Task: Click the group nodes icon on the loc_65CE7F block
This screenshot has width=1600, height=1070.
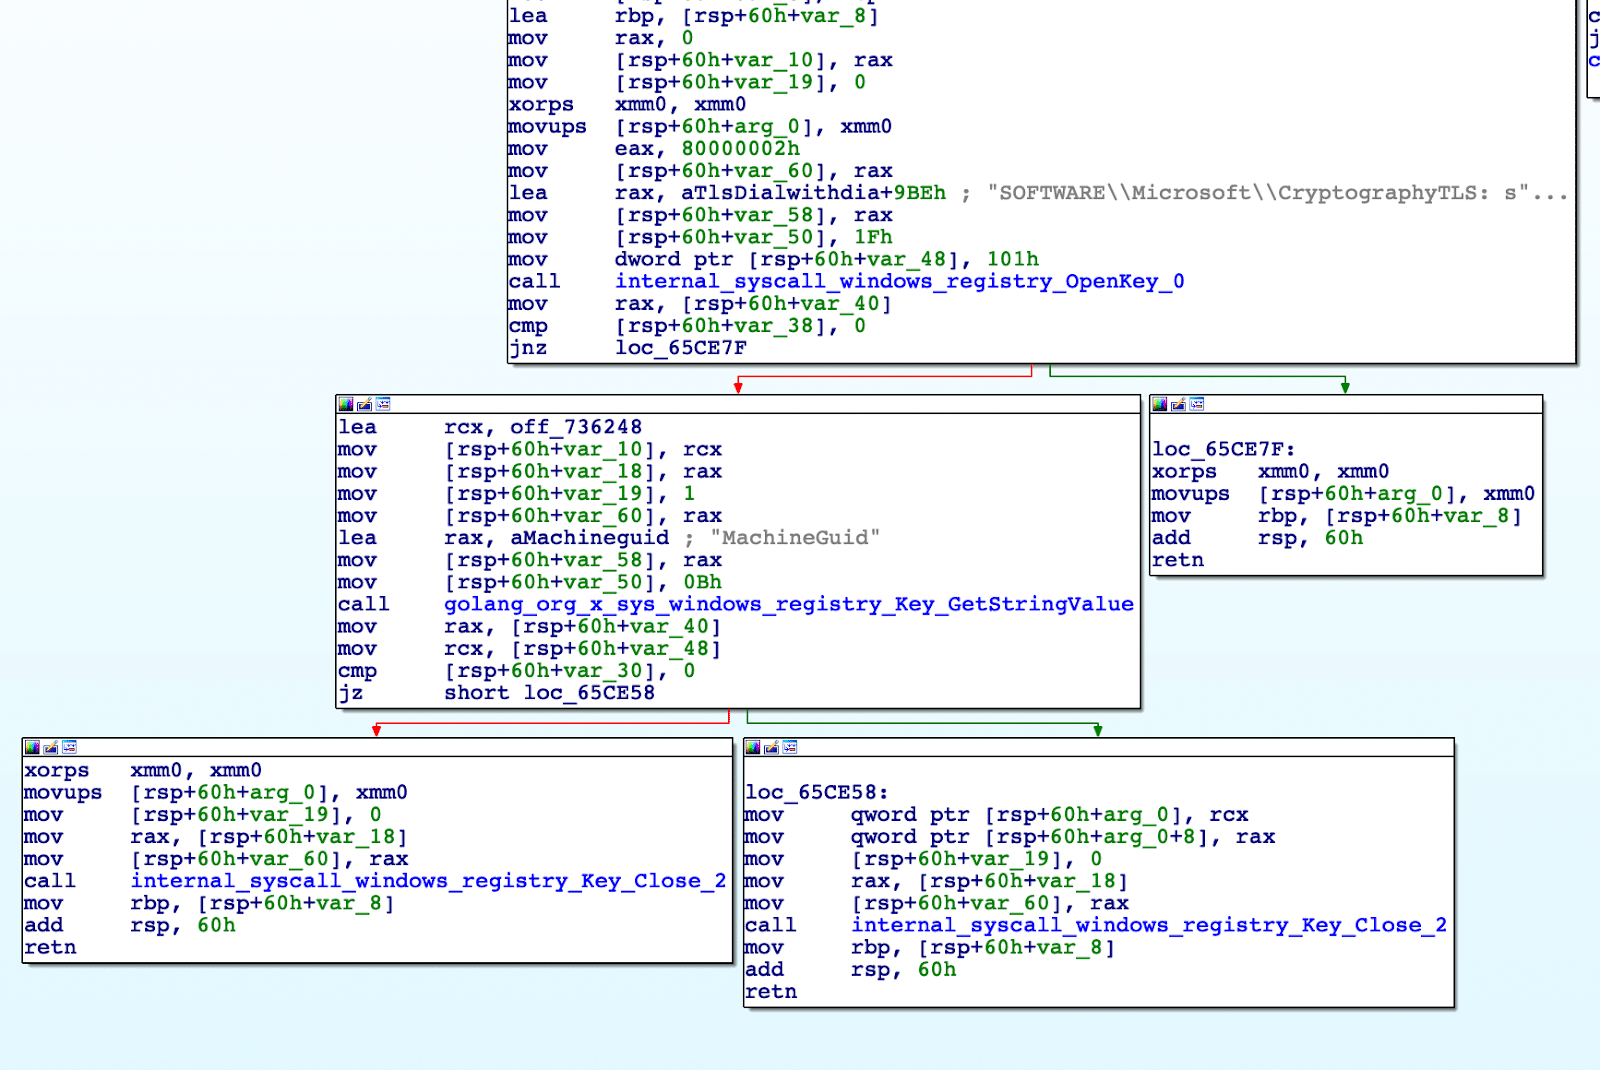Action: click(1197, 404)
